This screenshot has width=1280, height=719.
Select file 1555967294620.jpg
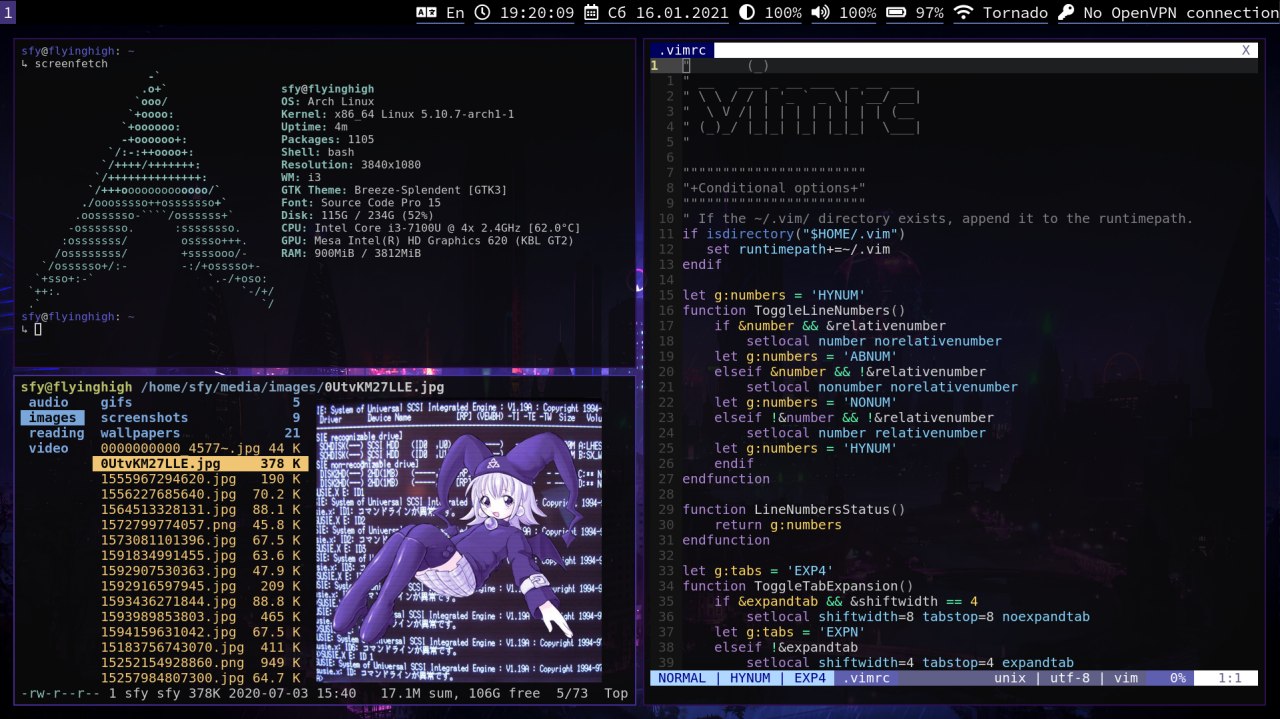point(200,479)
